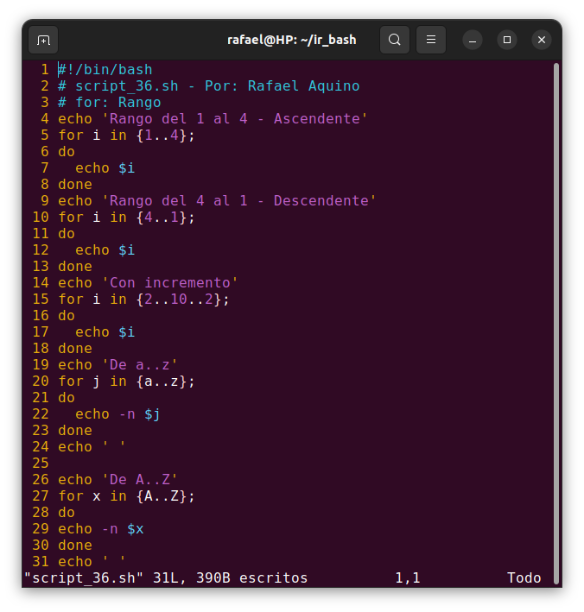584x612 pixels.
Task: Open the terminal search
Action: pyautogui.click(x=394, y=40)
